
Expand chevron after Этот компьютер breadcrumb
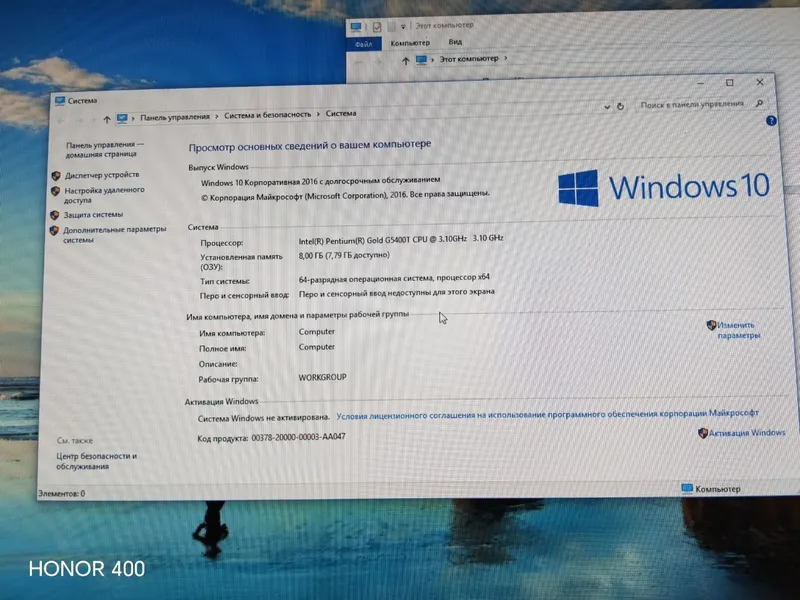[x=506, y=58]
